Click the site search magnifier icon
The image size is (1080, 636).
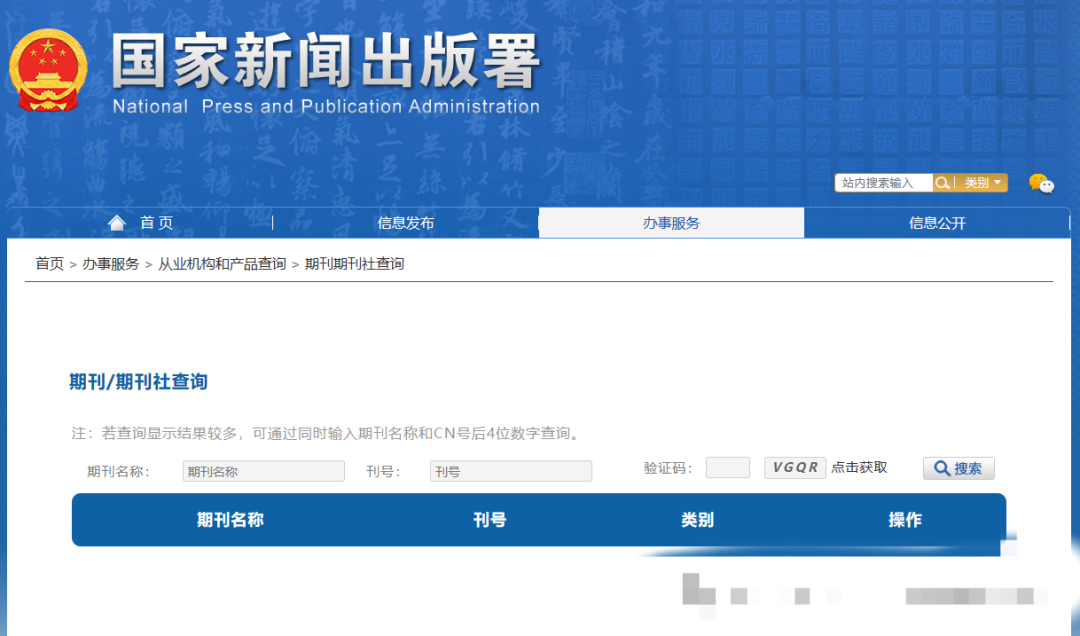pyautogui.click(x=942, y=183)
